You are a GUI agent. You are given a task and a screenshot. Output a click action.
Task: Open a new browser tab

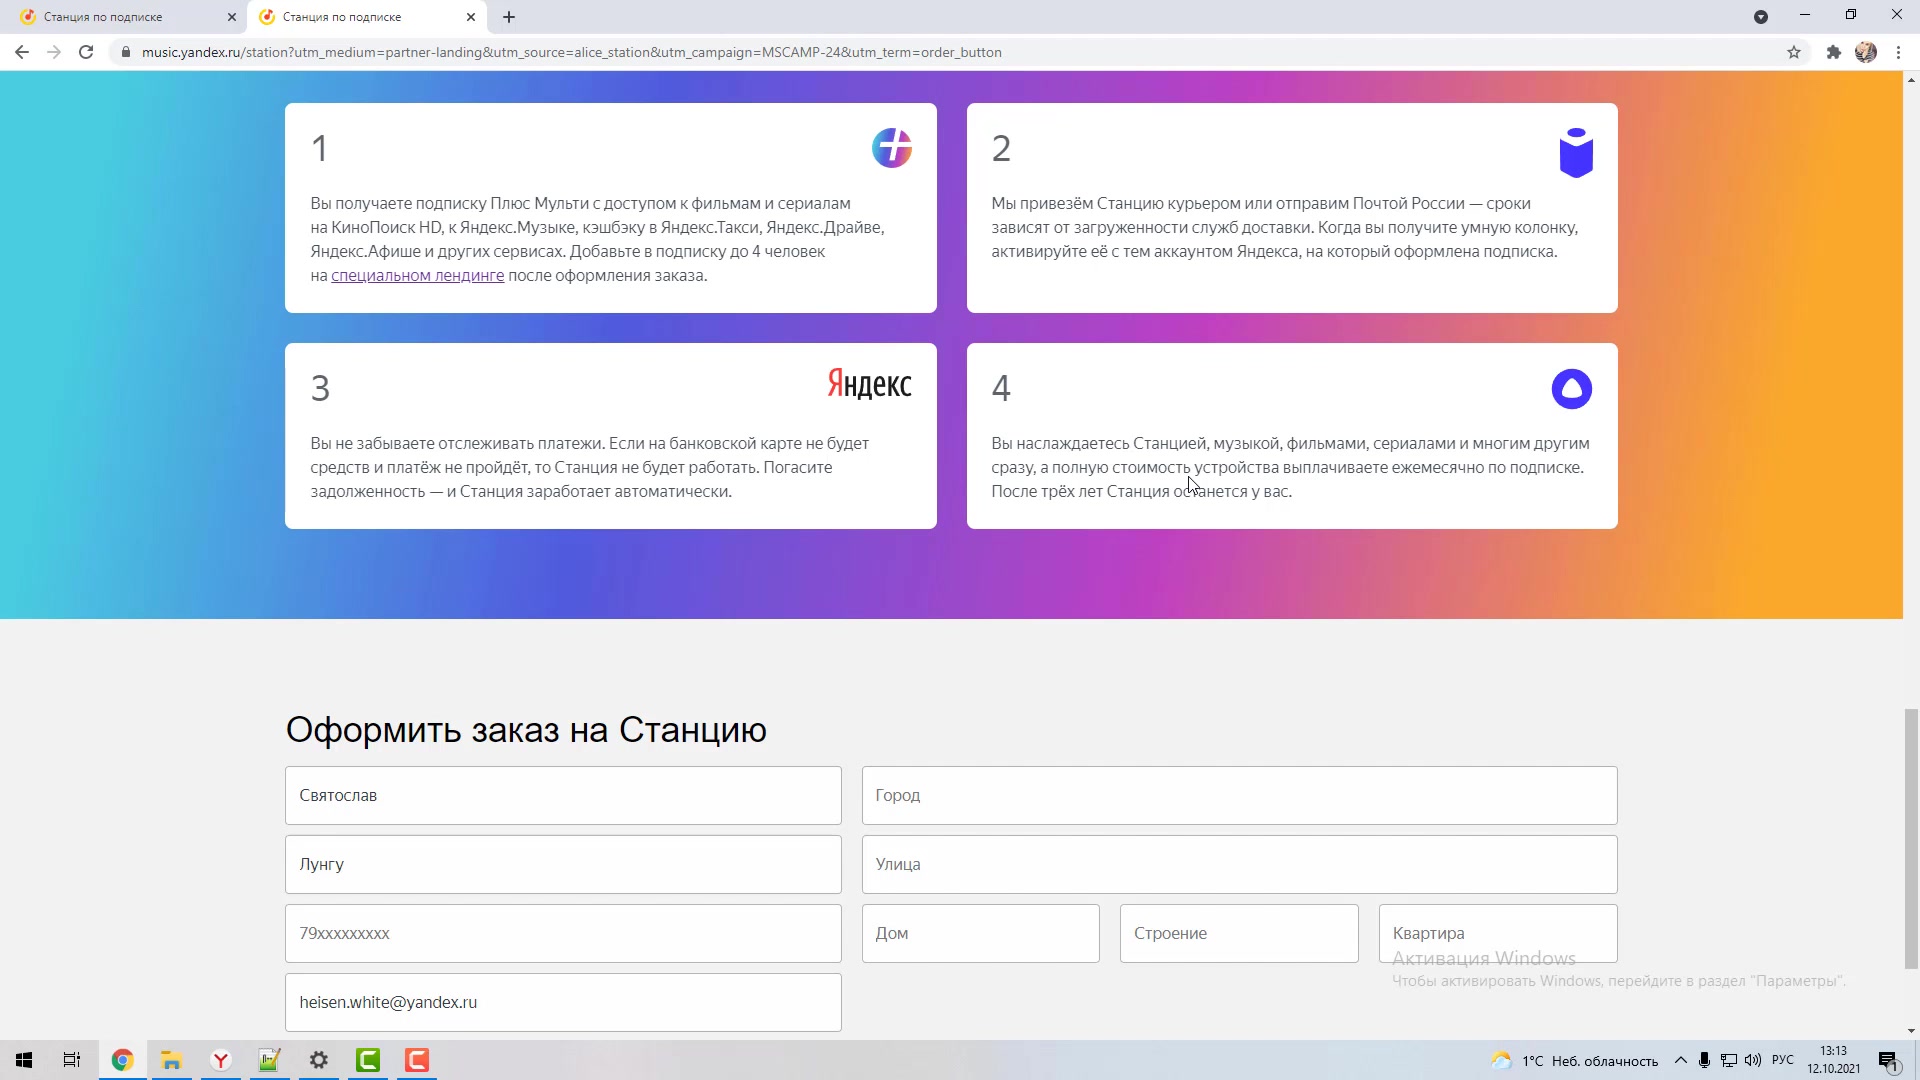pos(509,17)
